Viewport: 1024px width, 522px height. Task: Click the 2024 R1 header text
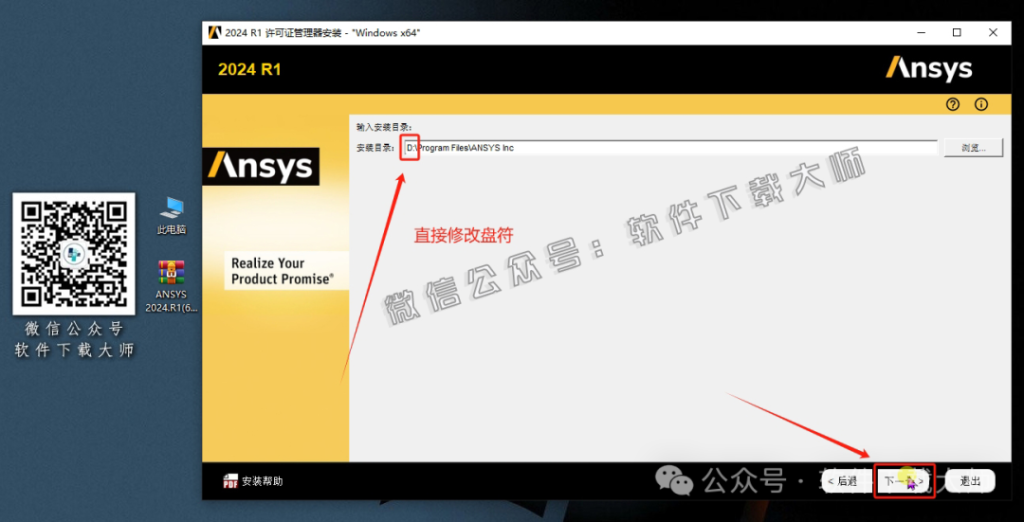[x=249, y=69]
